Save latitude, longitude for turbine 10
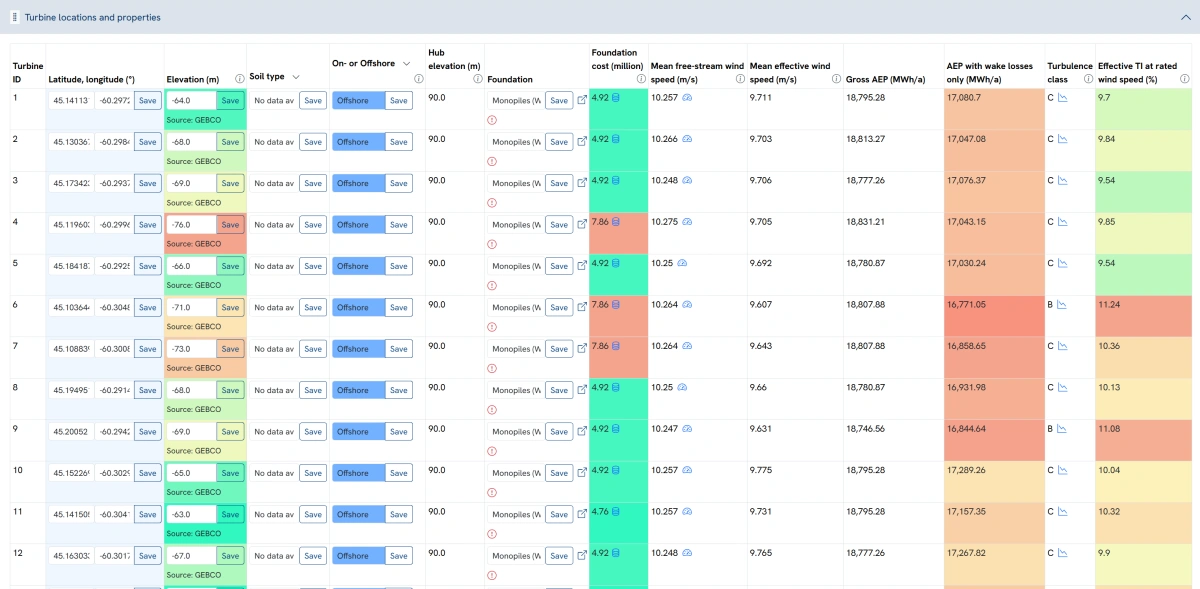This screenshot has width=1200, height=589. [x=147, y=473]
